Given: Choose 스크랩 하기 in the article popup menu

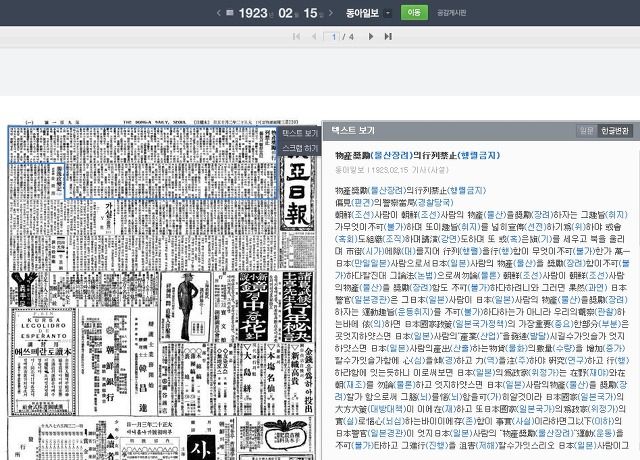Looking at the screenshot, I should tap(300, 148).
